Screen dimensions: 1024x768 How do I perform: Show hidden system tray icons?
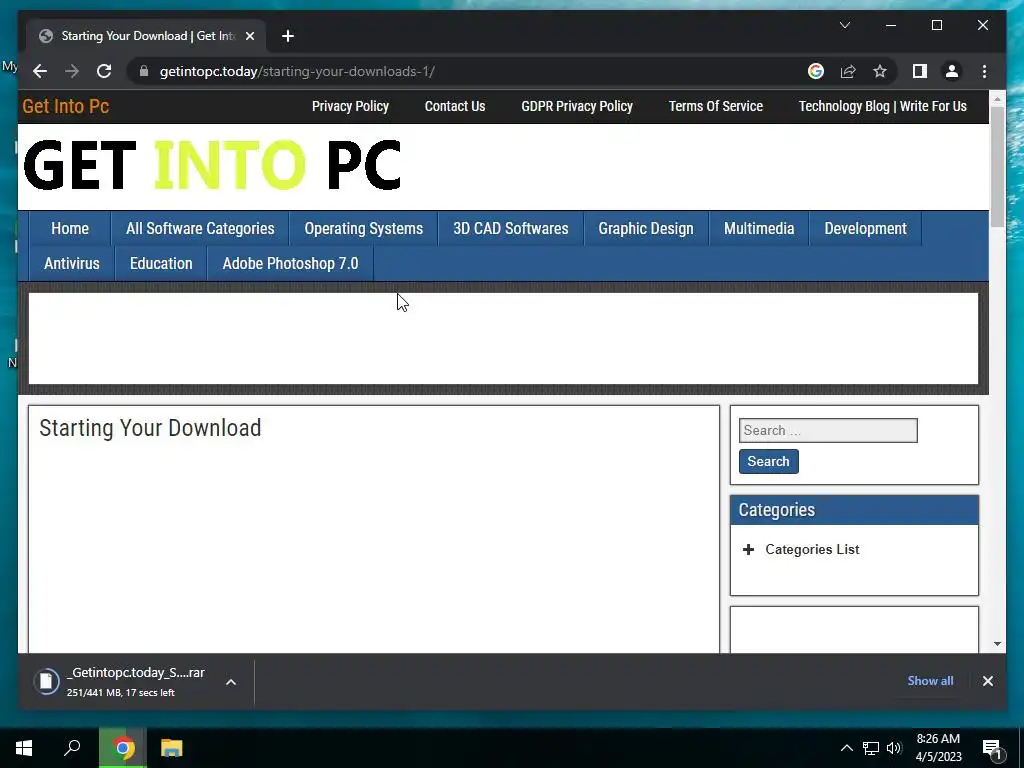tap(846, 748)
